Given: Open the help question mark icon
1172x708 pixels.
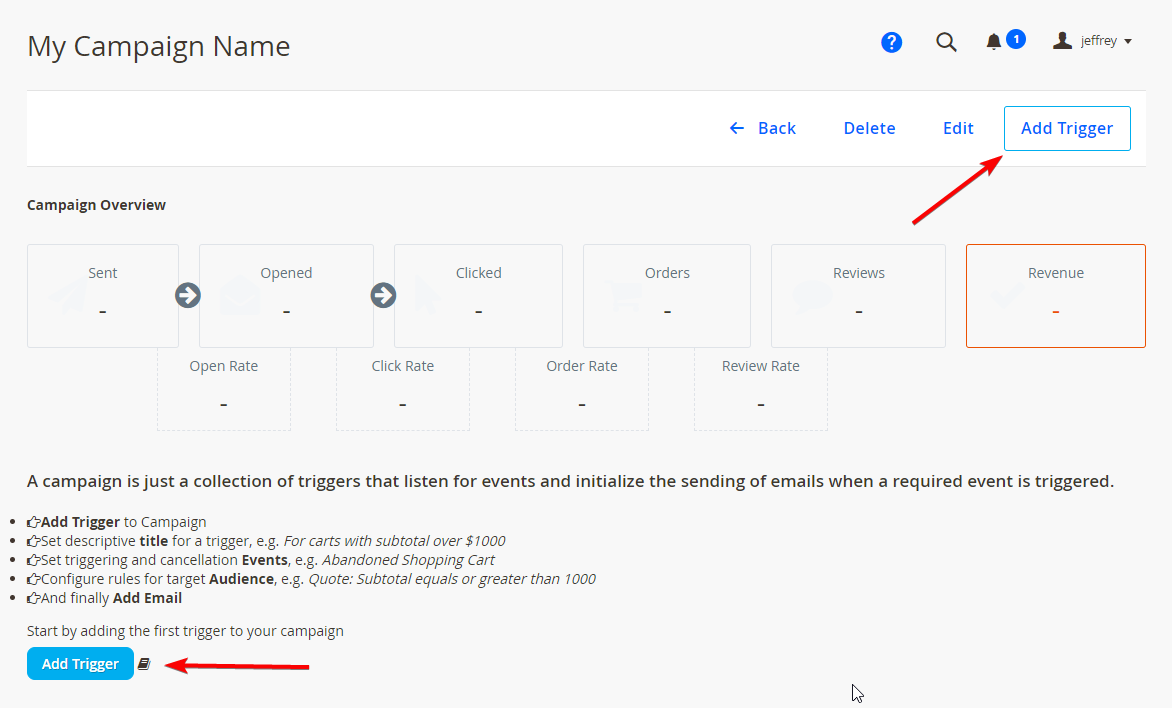Looking at the screenshot, I should click(x=891, y=42).
